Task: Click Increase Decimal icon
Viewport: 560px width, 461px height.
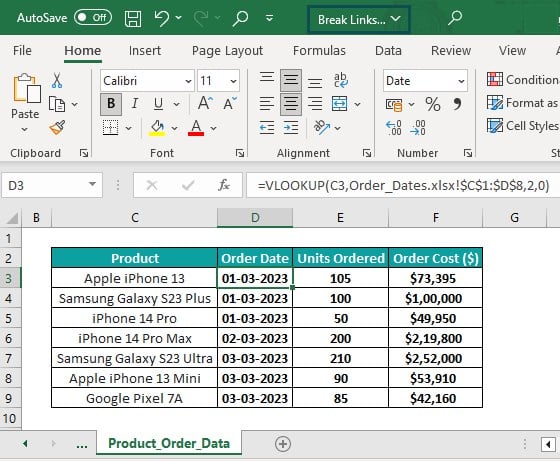Action: click(394, 127)
